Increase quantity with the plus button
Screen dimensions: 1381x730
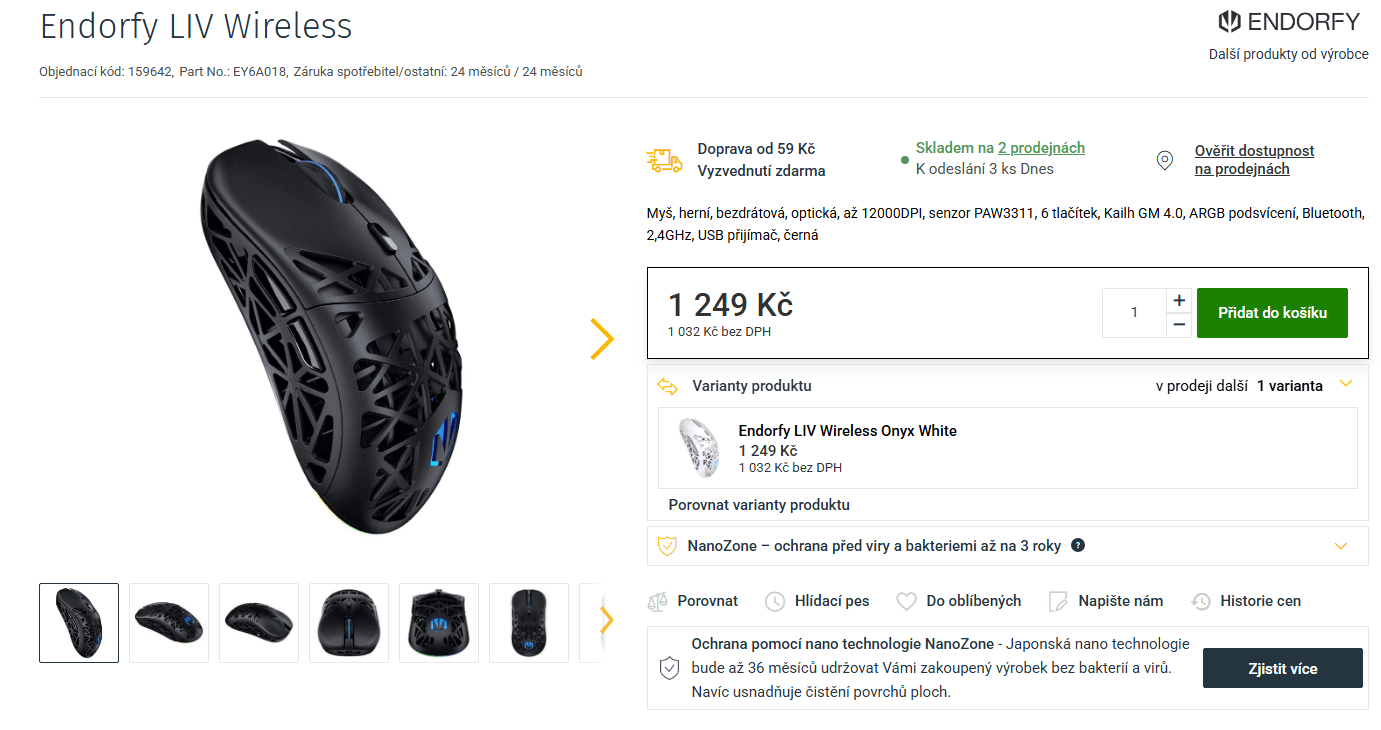coord(1179,300)
